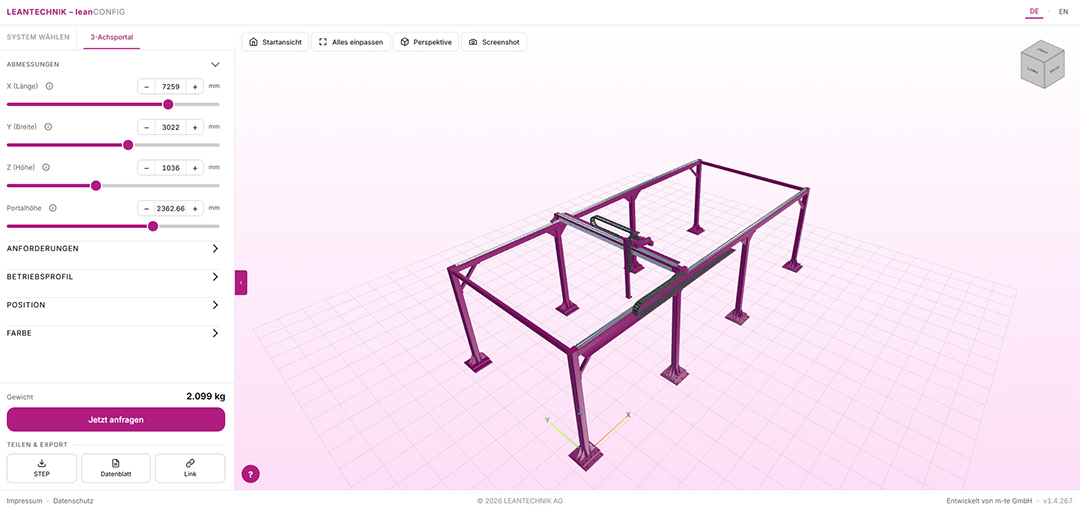
Task: Click the version number v1.4.267
Action: tap(1058, 501)
